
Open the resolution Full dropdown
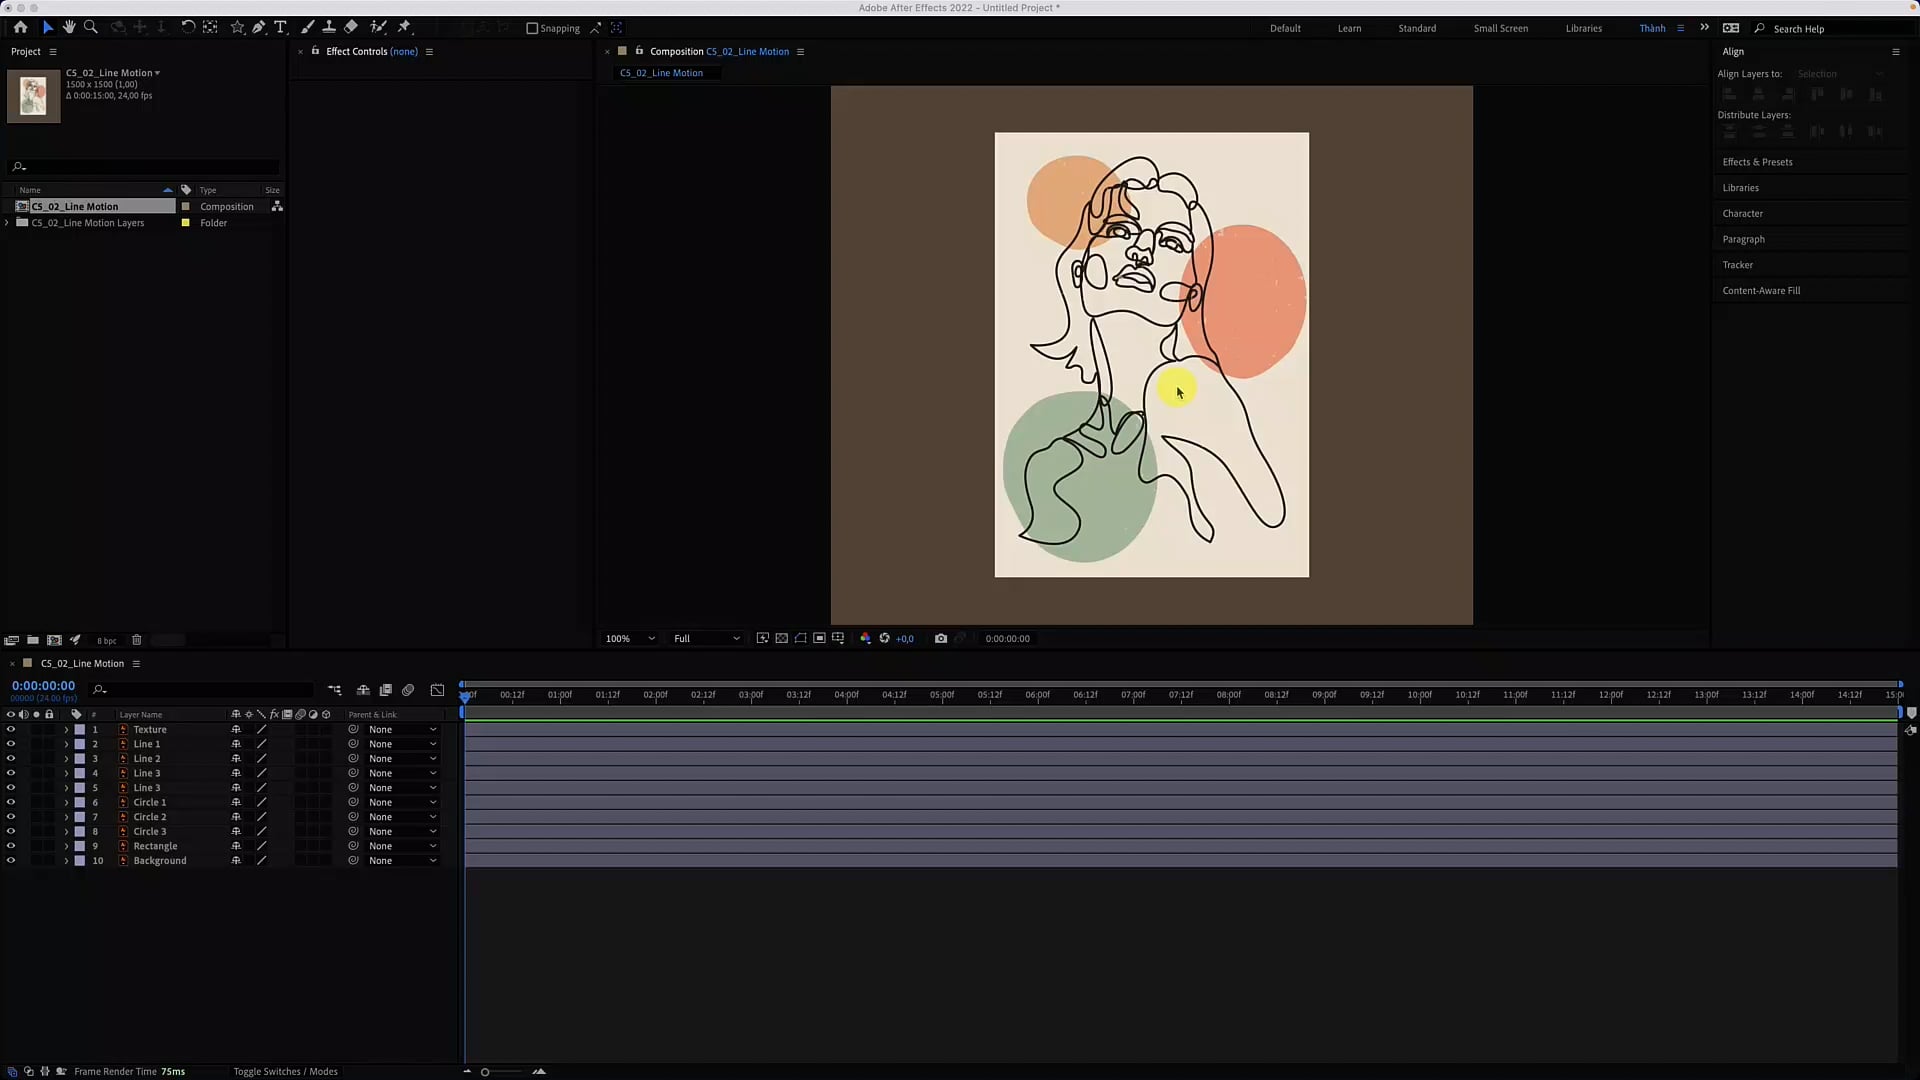707,638
